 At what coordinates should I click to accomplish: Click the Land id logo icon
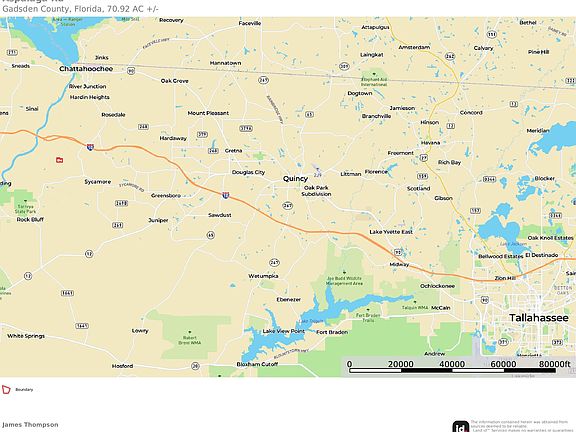[460, 426]
